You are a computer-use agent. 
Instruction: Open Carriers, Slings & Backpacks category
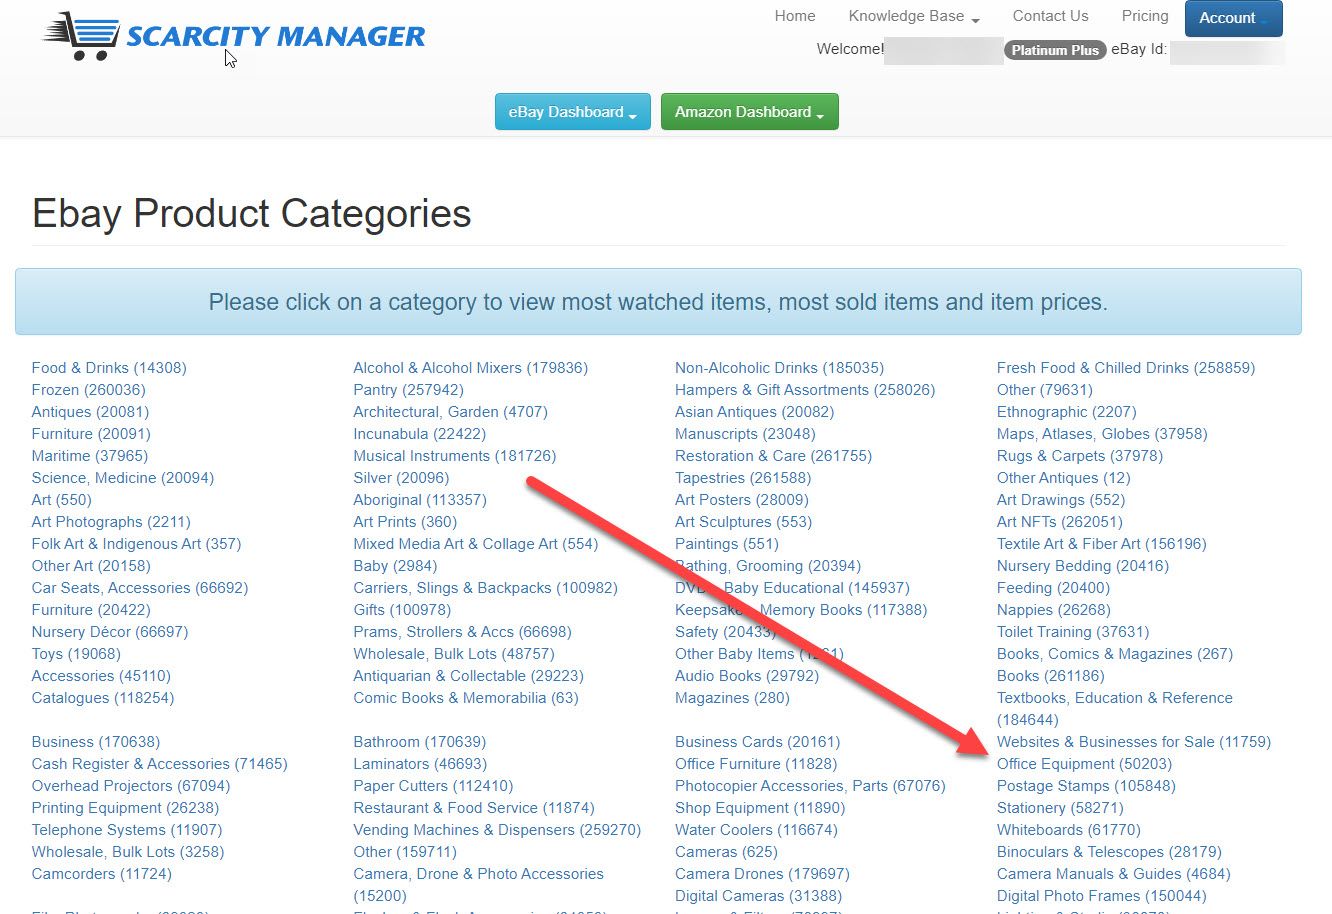(486, 588)
